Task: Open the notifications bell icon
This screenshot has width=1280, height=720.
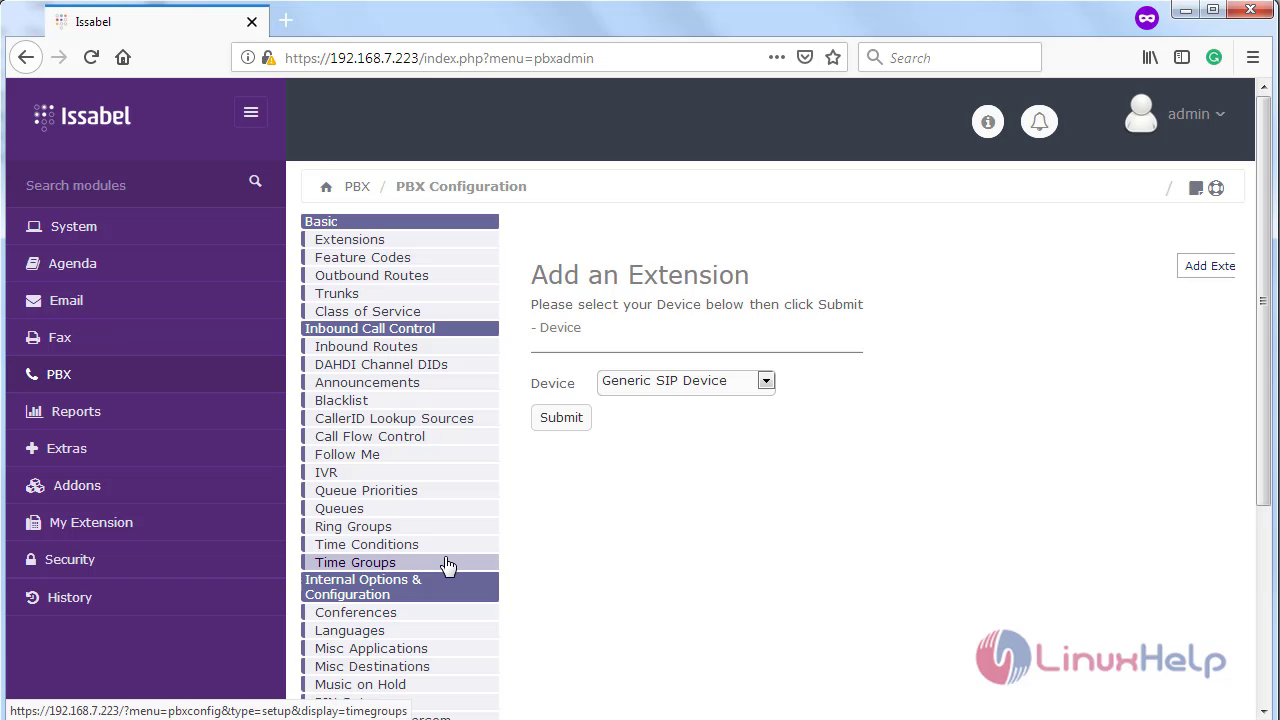Action: coord(1039,122)
